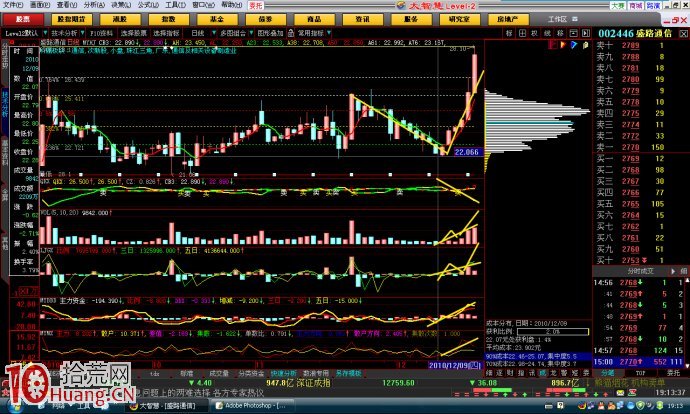The image size is (690, 414).
Task: Select the 基金 category button
Action: [x=217, y=19]
